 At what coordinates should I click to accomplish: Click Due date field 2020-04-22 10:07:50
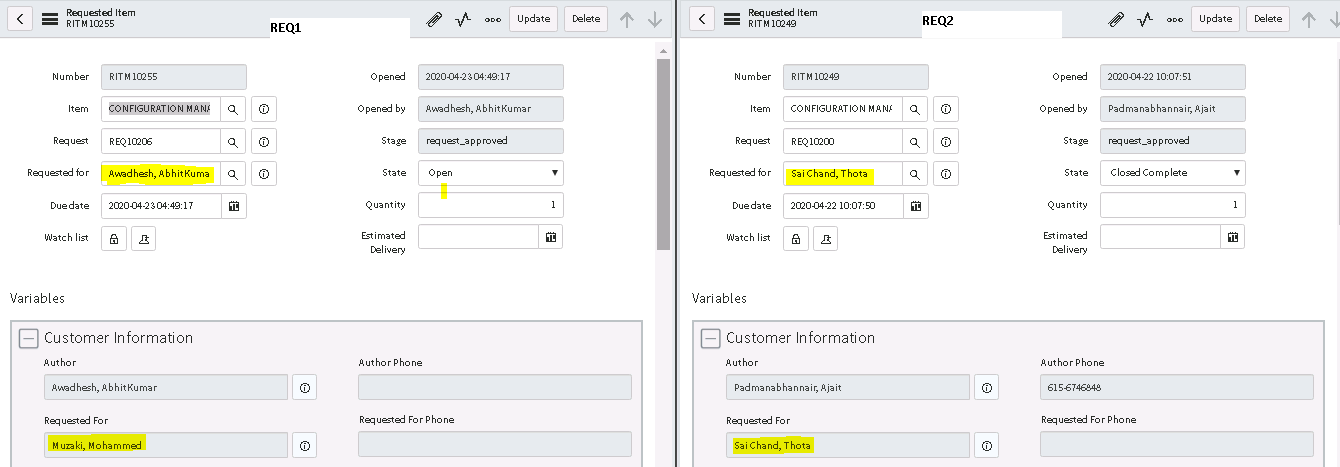(843, 205)
